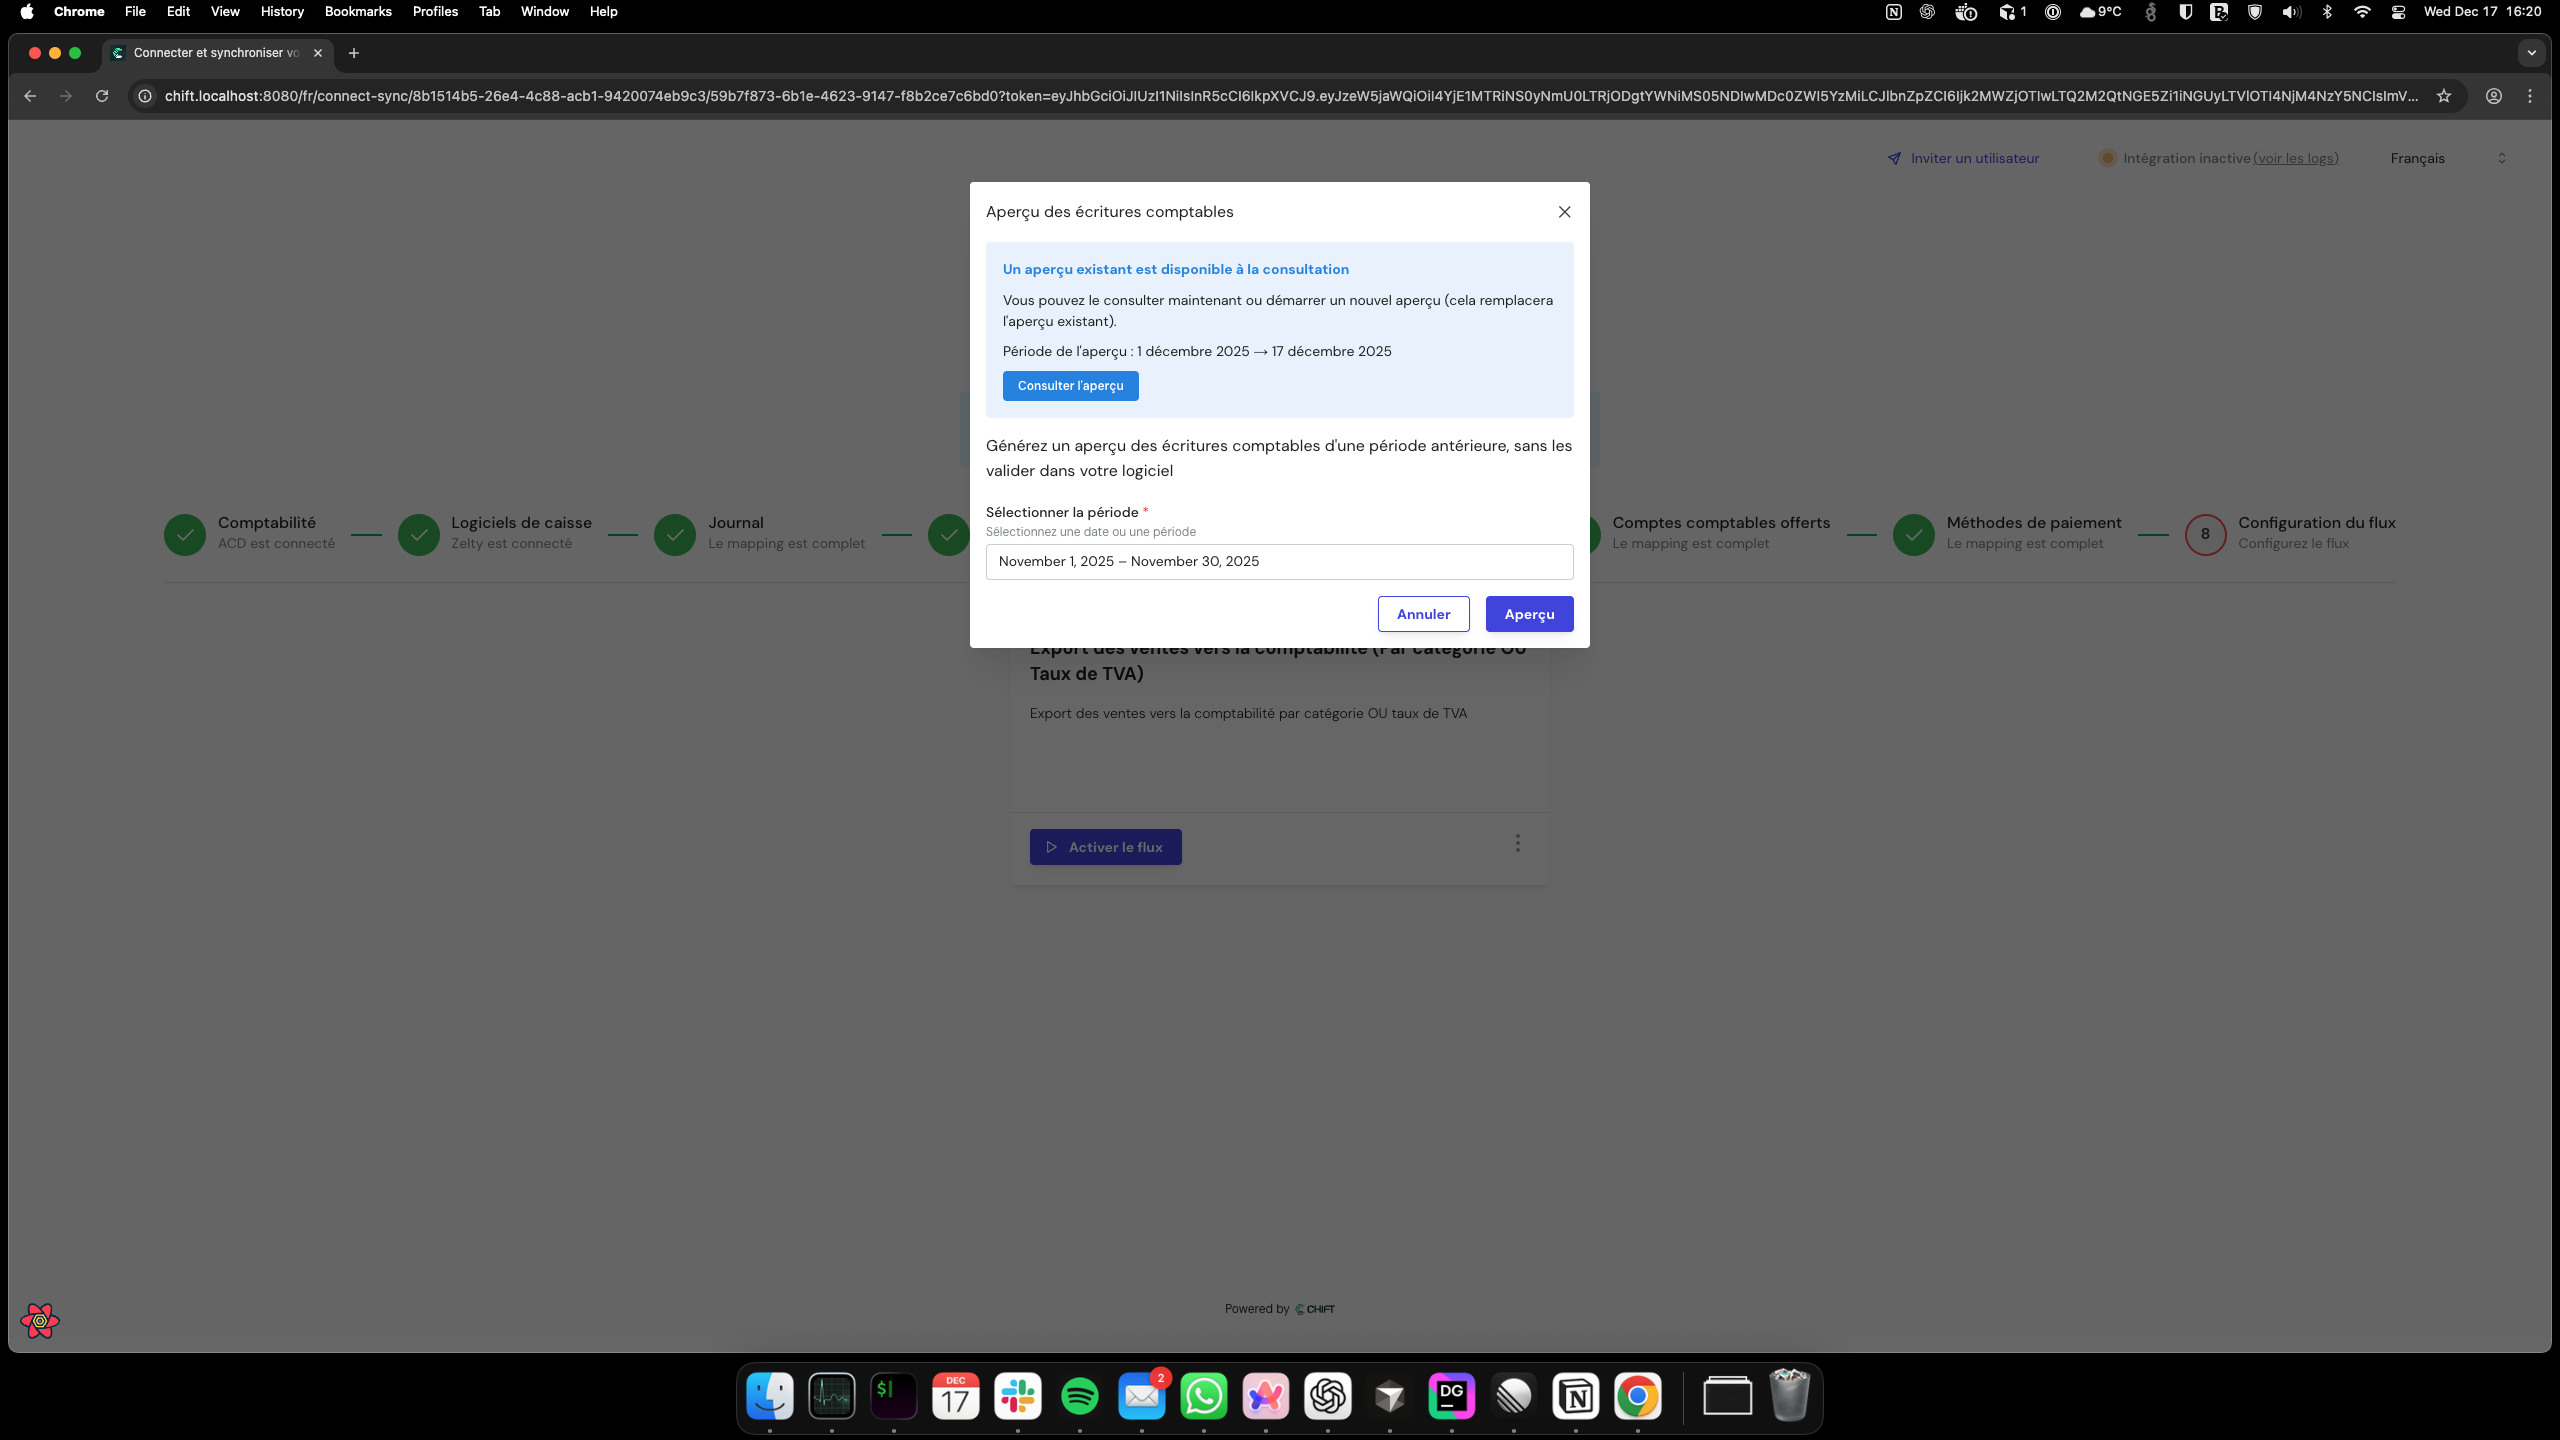Screen dimensions: 2560x1440
Task: Click the React DevTools flower icon
Action: pos(40,1320)
